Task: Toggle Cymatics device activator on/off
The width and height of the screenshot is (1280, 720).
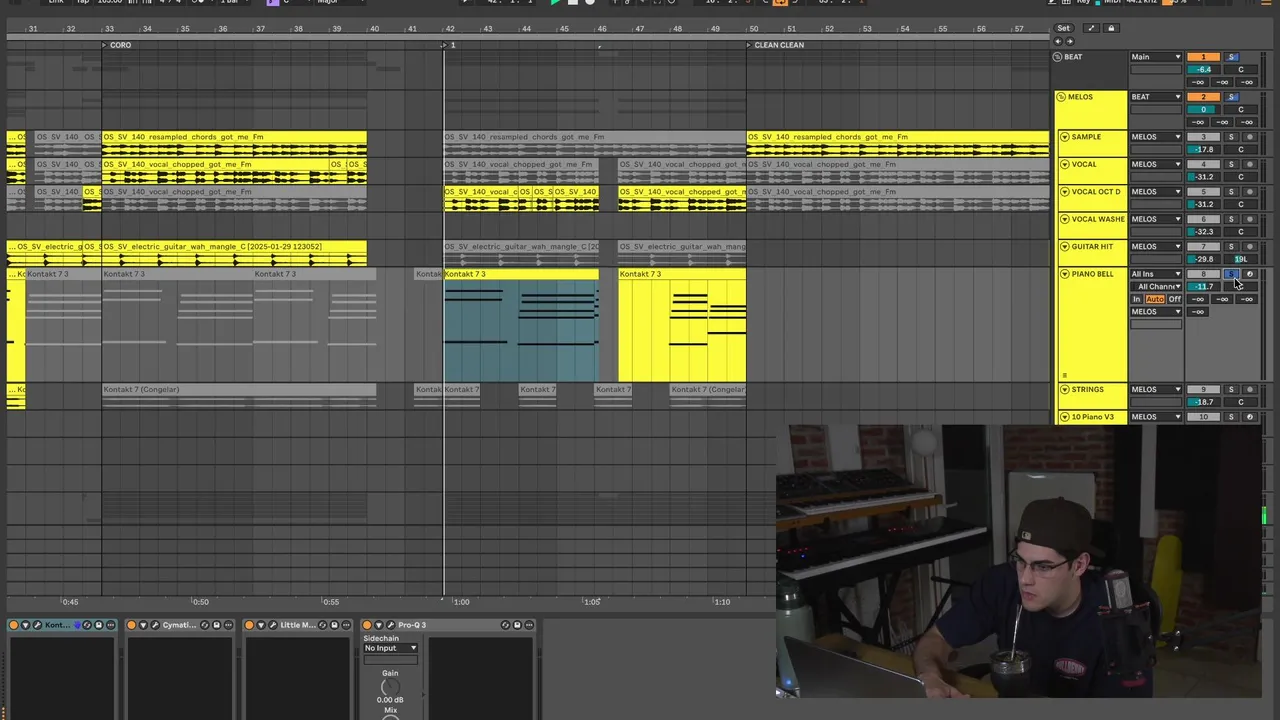Action: 132,625
